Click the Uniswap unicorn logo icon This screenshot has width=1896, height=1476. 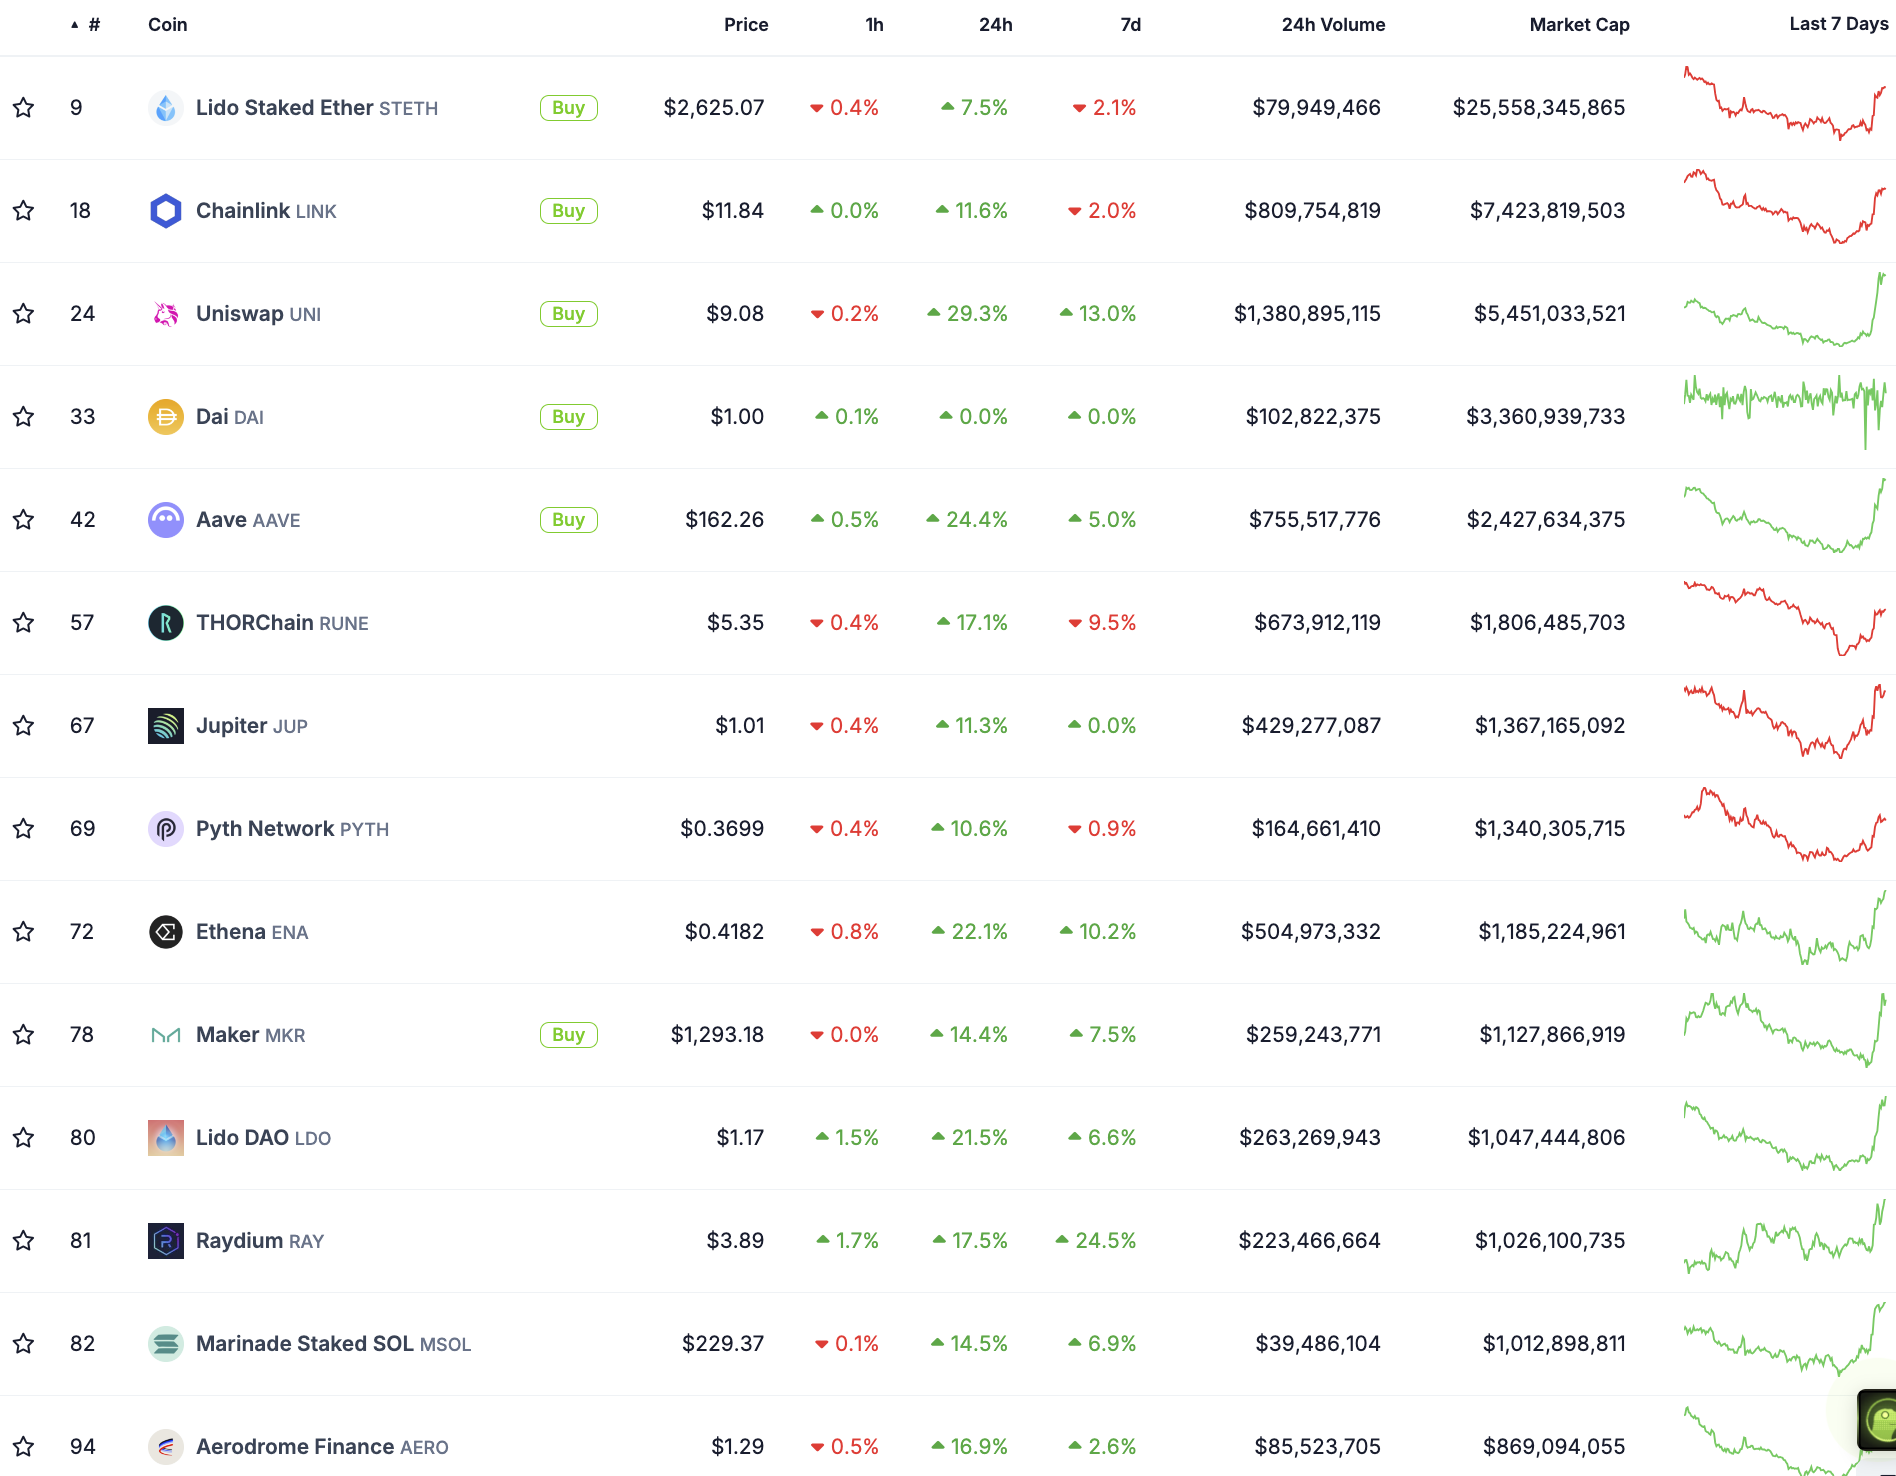165,314
